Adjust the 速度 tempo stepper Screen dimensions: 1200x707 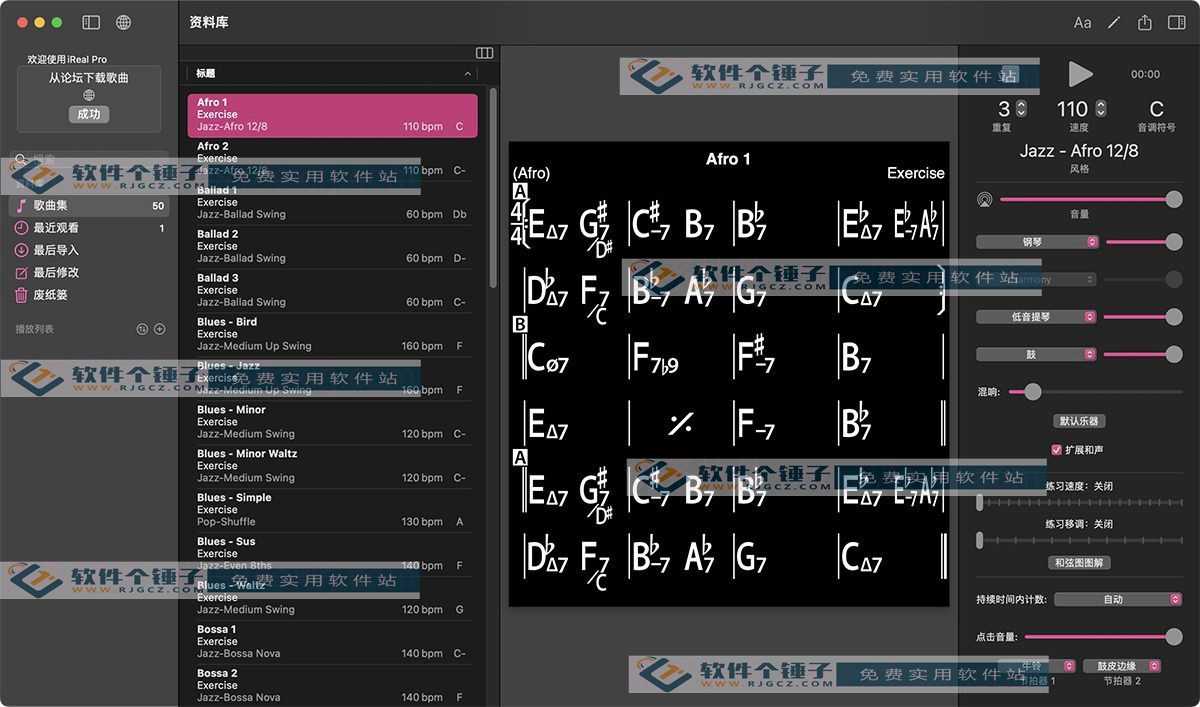click(1101, 108)
